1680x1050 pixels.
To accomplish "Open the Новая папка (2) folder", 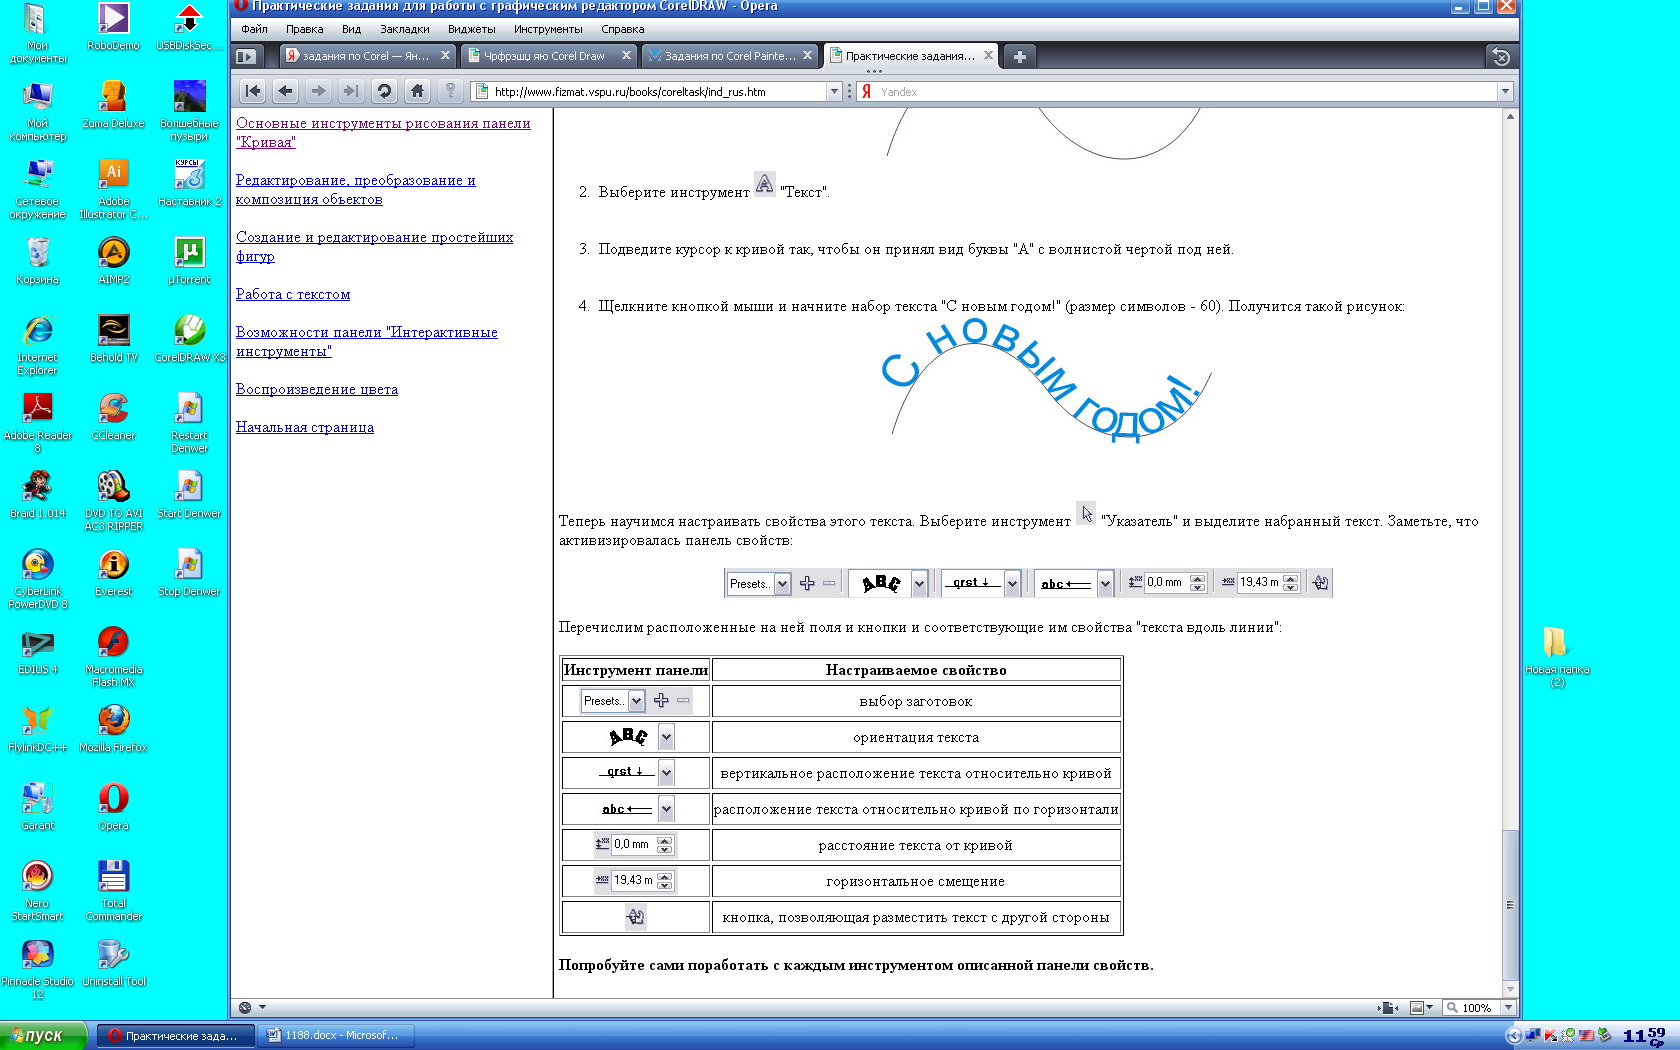I will coord(1556,656).
